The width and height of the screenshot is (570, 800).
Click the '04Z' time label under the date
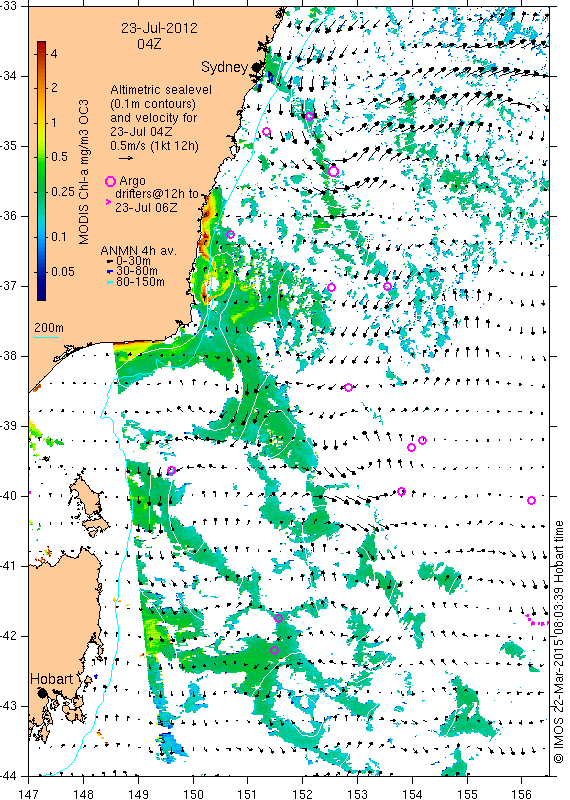pyautogui.click(x=149, y=44)
